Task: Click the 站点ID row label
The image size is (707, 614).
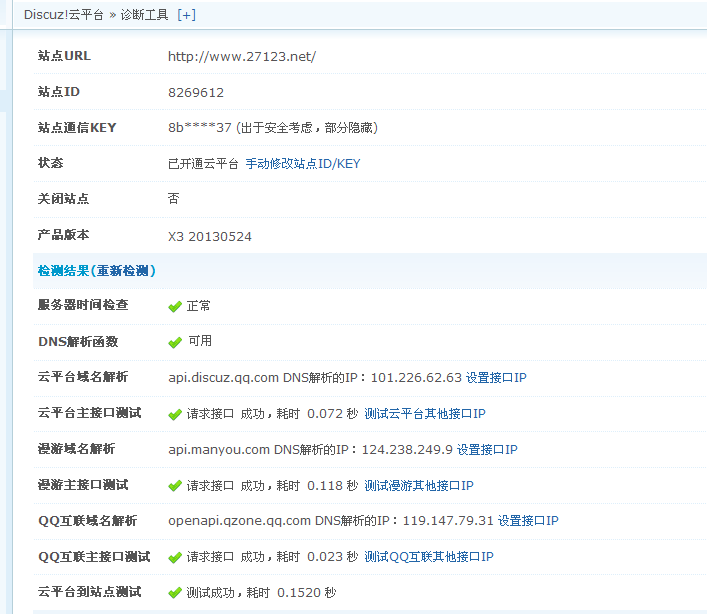Action: (59, 92)
